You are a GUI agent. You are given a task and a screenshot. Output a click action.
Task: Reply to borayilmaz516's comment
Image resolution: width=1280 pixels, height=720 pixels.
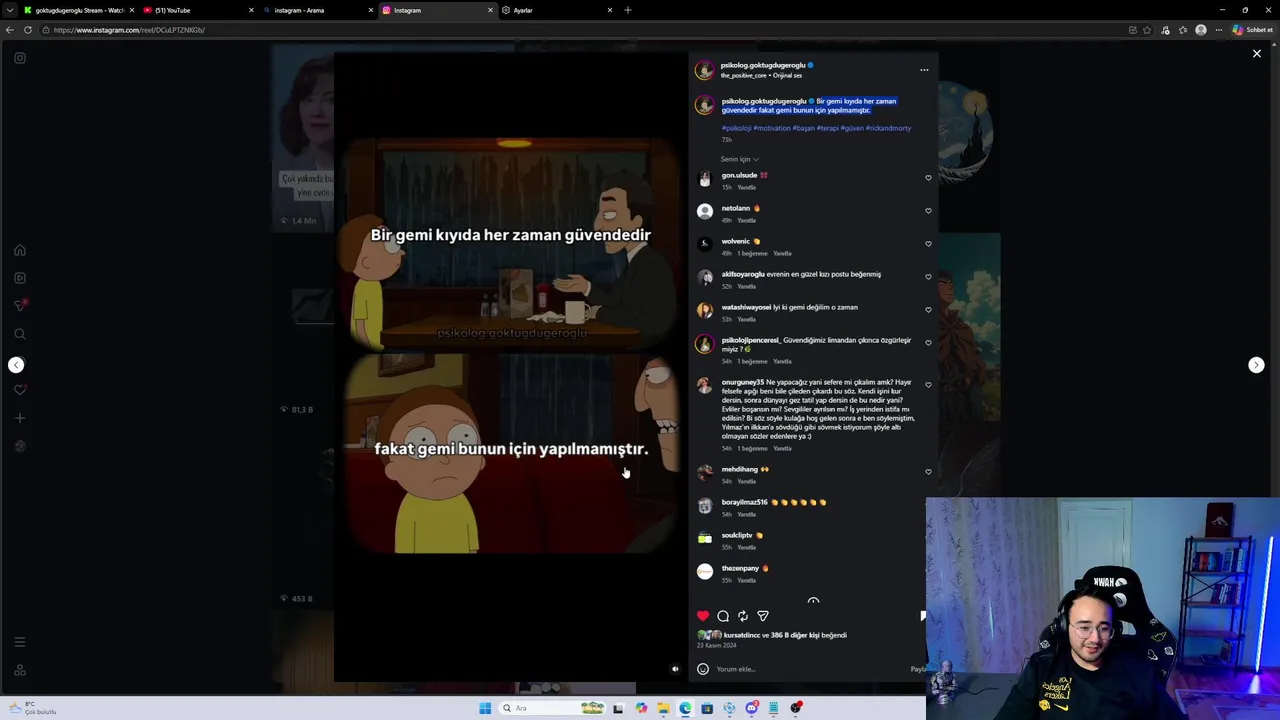click(746, 514)
